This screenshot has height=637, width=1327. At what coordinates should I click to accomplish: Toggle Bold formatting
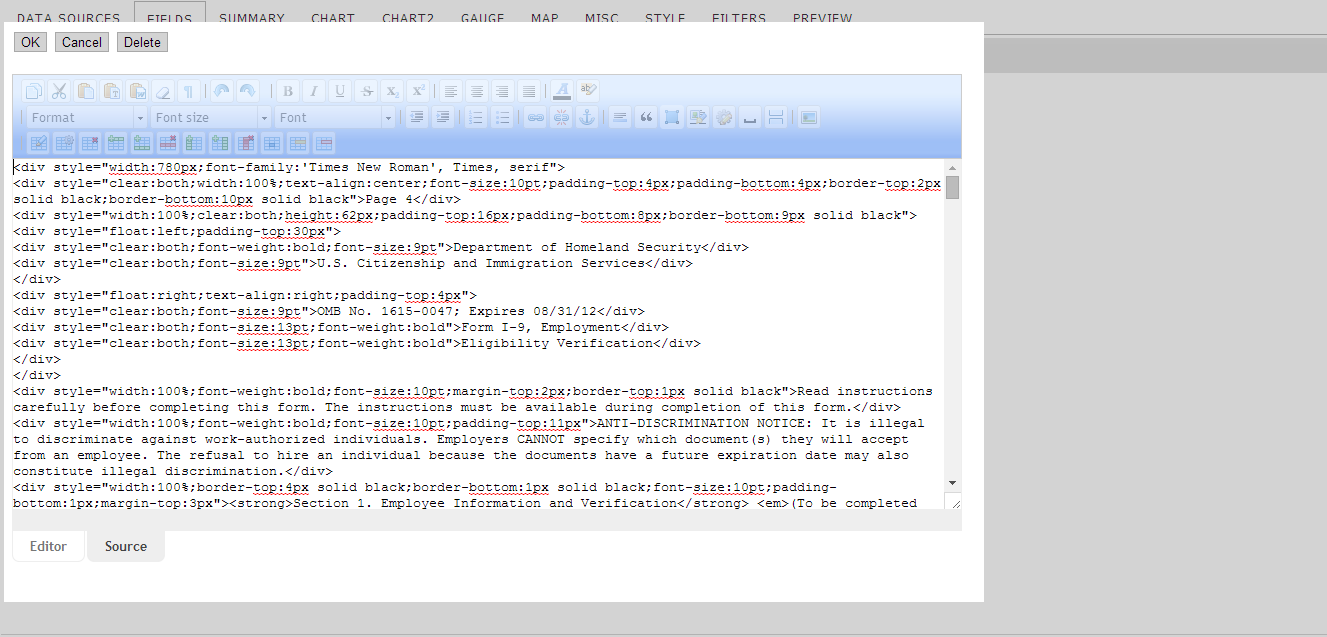pos(288,91)
